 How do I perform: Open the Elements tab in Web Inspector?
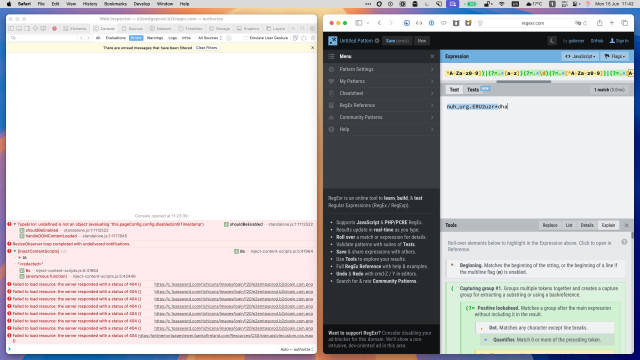click(x=75, y=29)
